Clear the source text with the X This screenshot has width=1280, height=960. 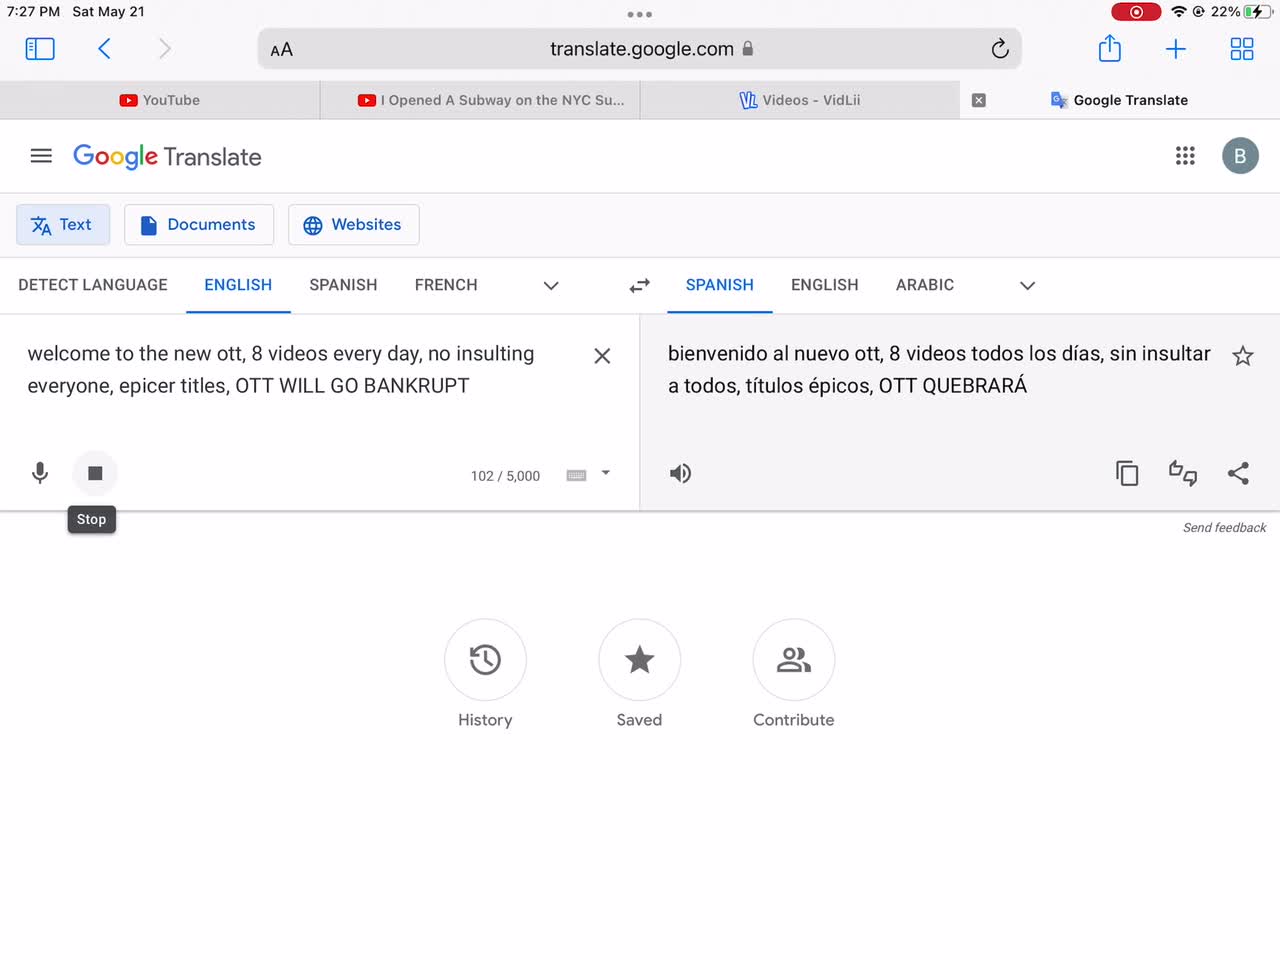pos(602,356)
